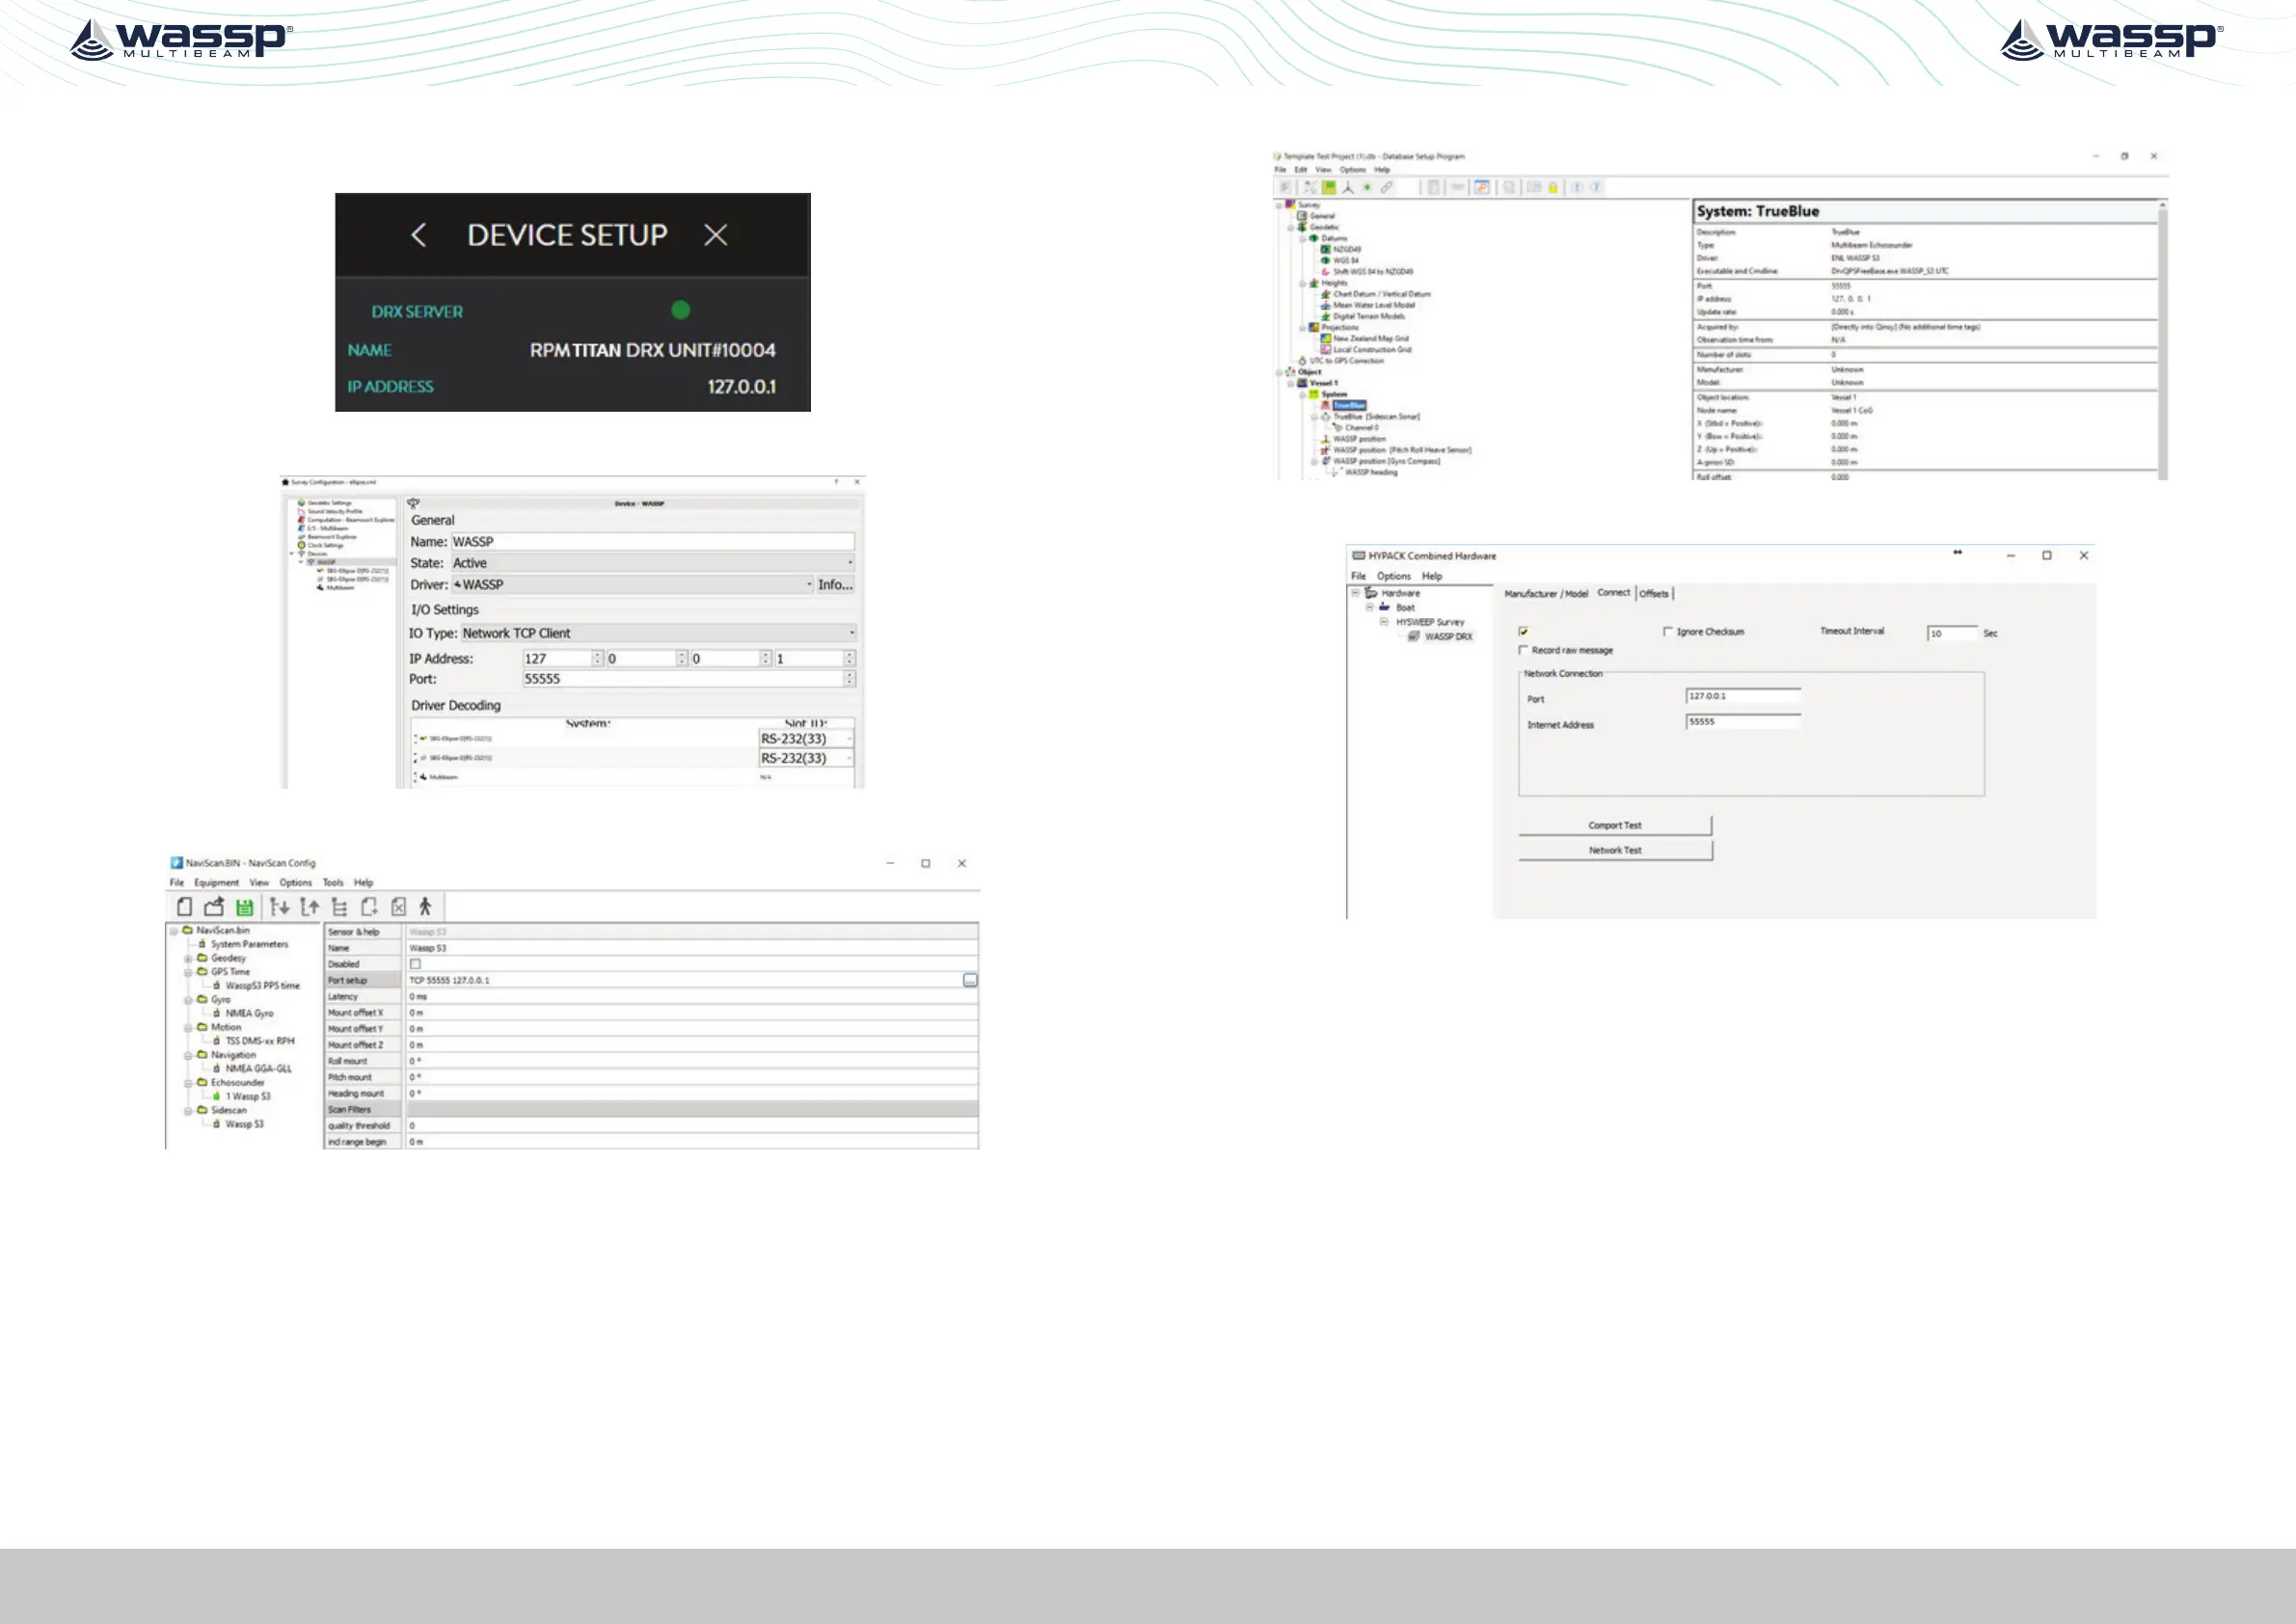
Task: Click the open folder icon in NaviScan toolbar
Action: pyautogui.click(x=214, y=907)
